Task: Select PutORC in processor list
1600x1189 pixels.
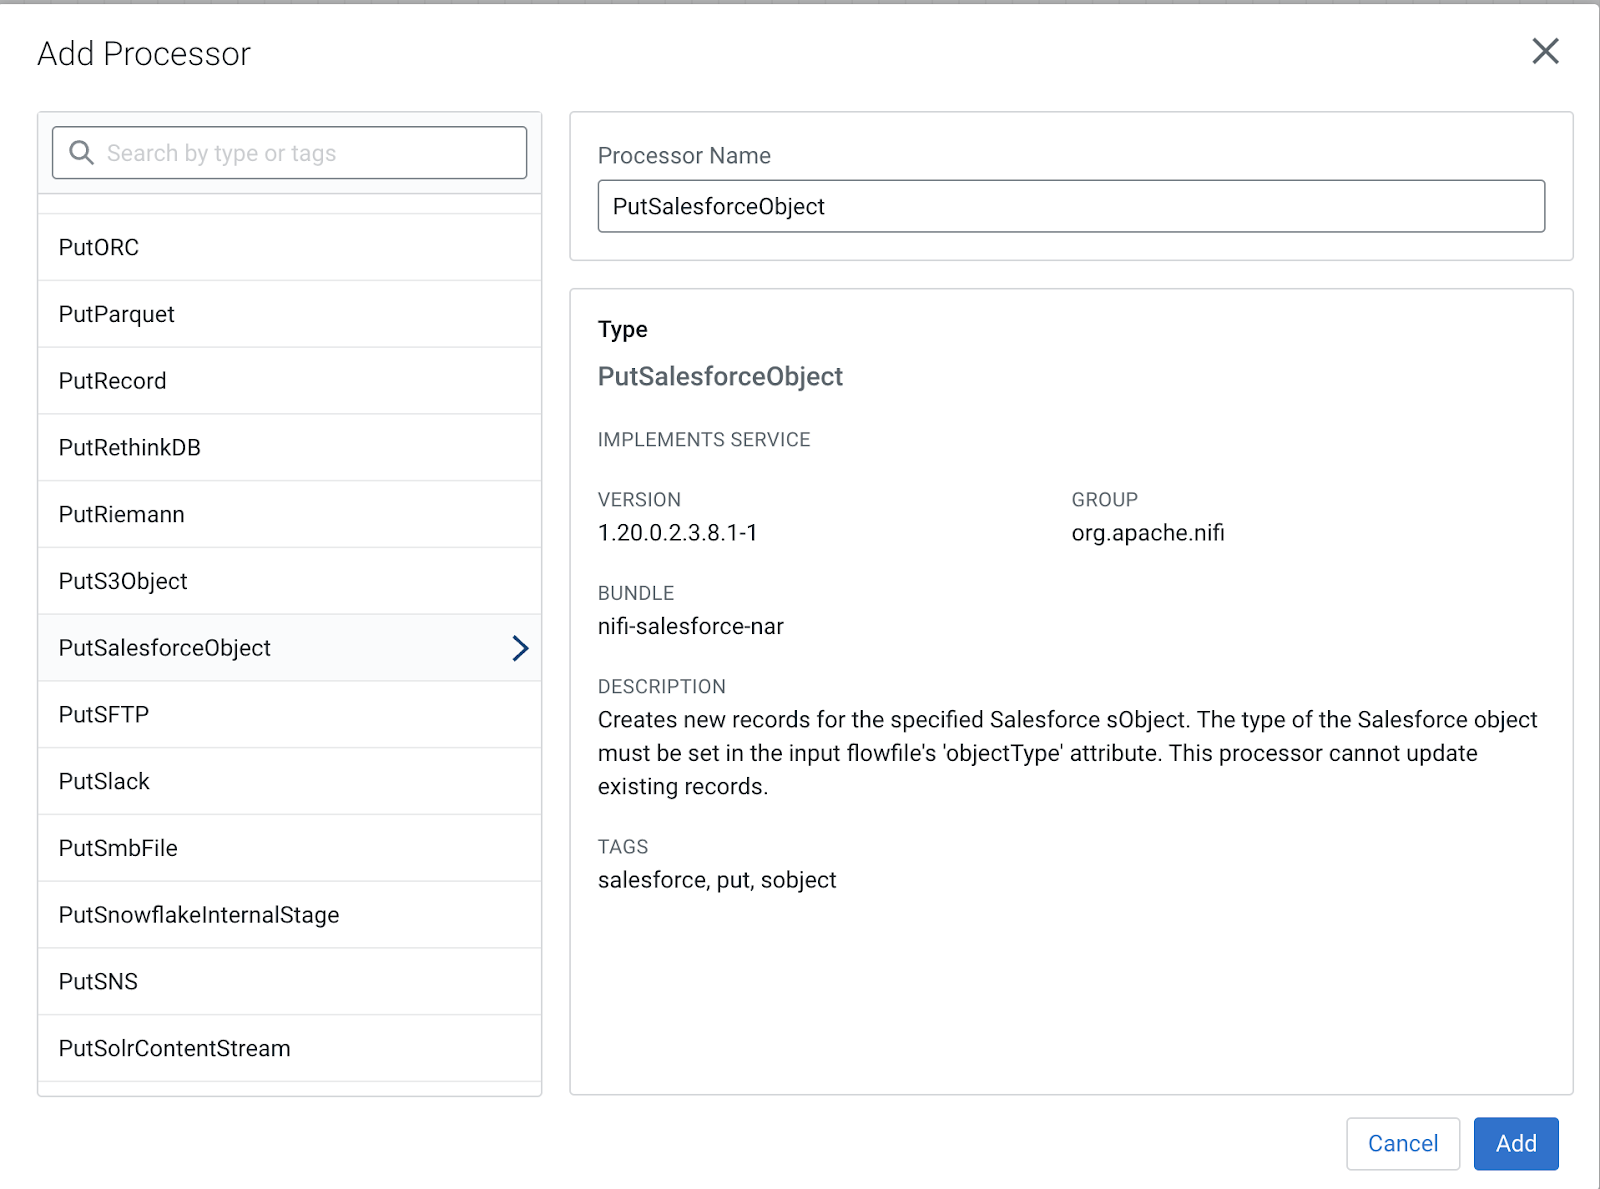Action: coord(289,247)
